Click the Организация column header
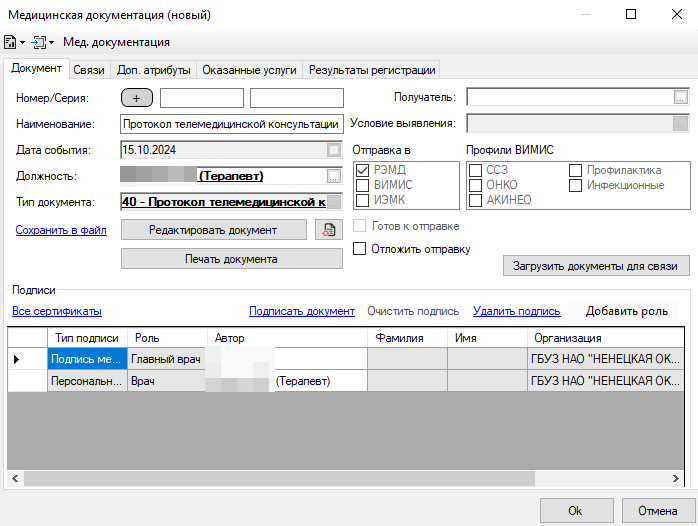This screenshot has height=526, width=698. pyautogui.click(x=605, y=338)
